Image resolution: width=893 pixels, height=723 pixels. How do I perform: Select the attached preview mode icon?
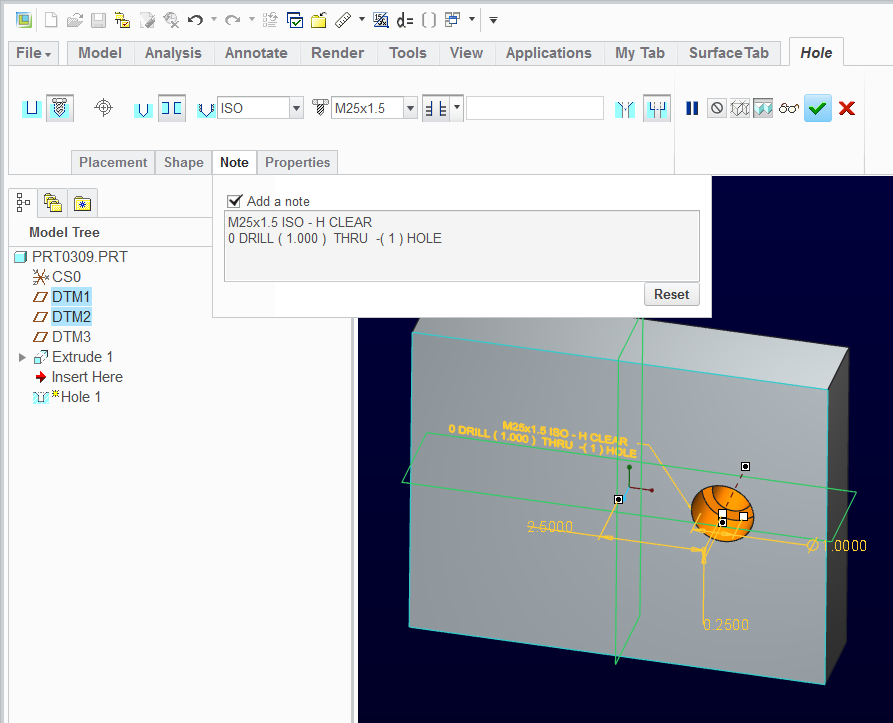point(763,108)
